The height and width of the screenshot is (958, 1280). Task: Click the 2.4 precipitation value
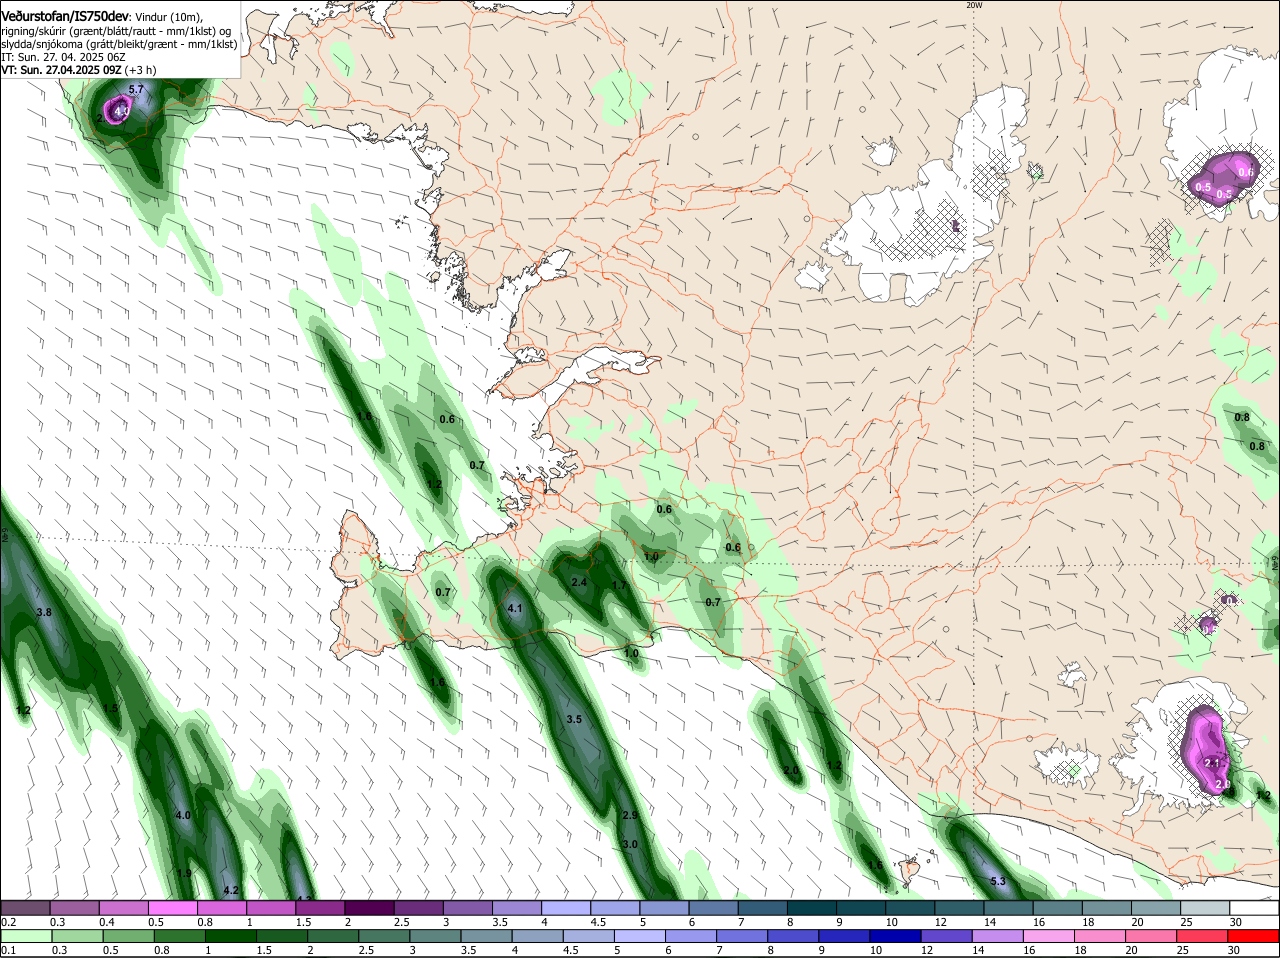[579, 582]
